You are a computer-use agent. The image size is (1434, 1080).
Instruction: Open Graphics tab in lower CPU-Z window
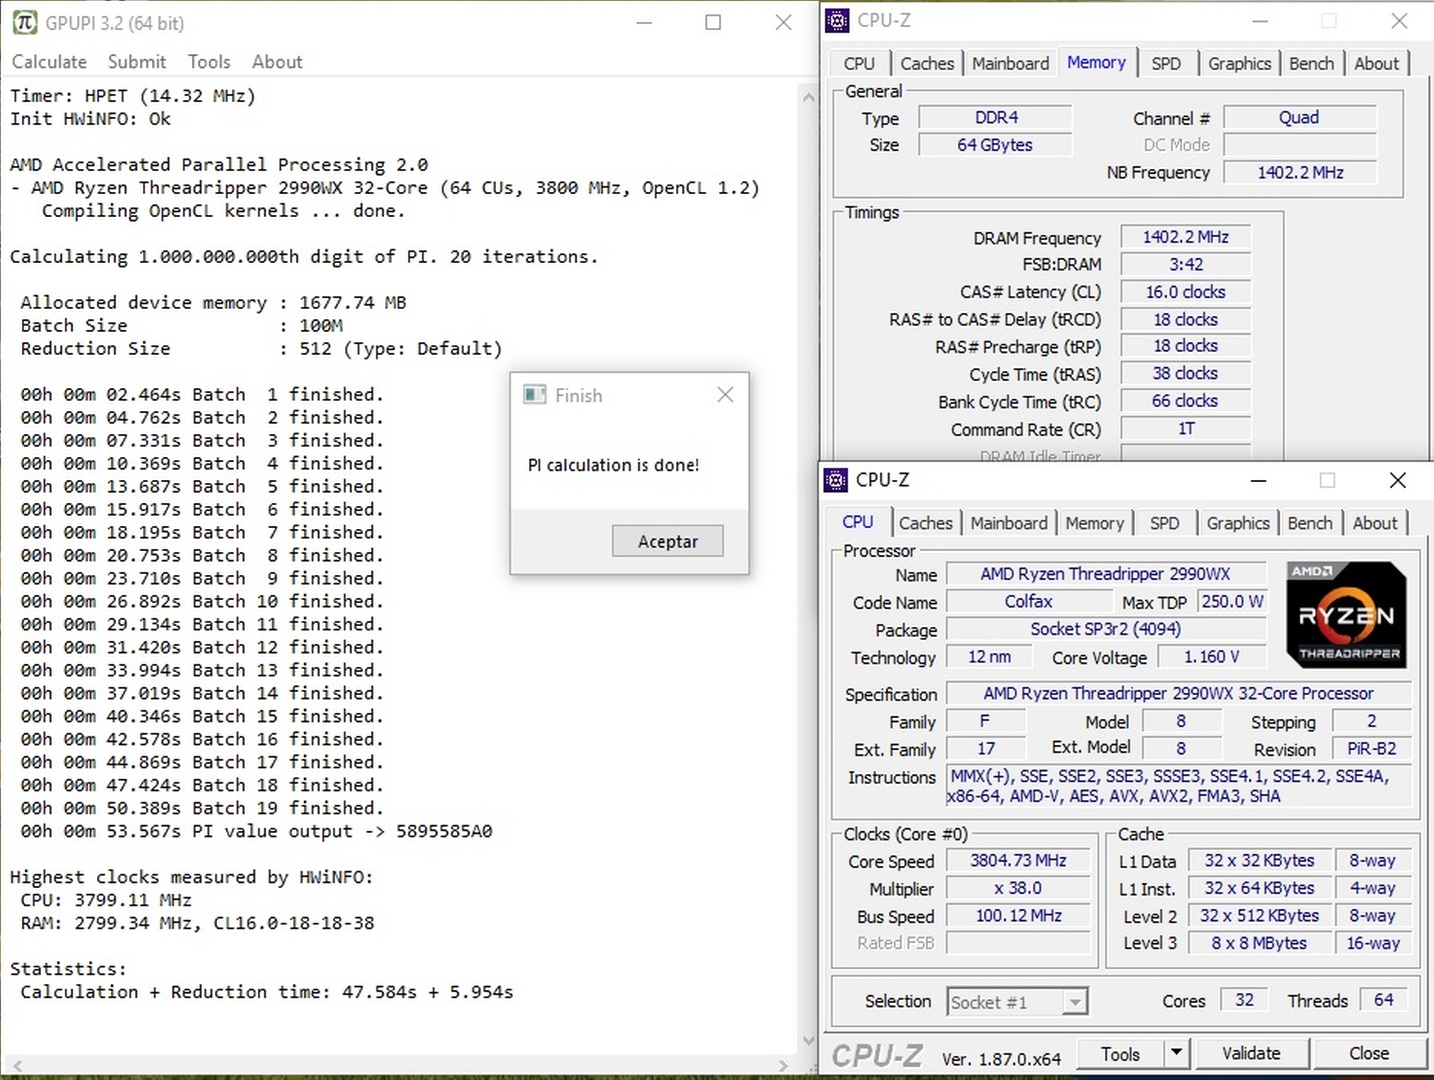pos(1238,523)
